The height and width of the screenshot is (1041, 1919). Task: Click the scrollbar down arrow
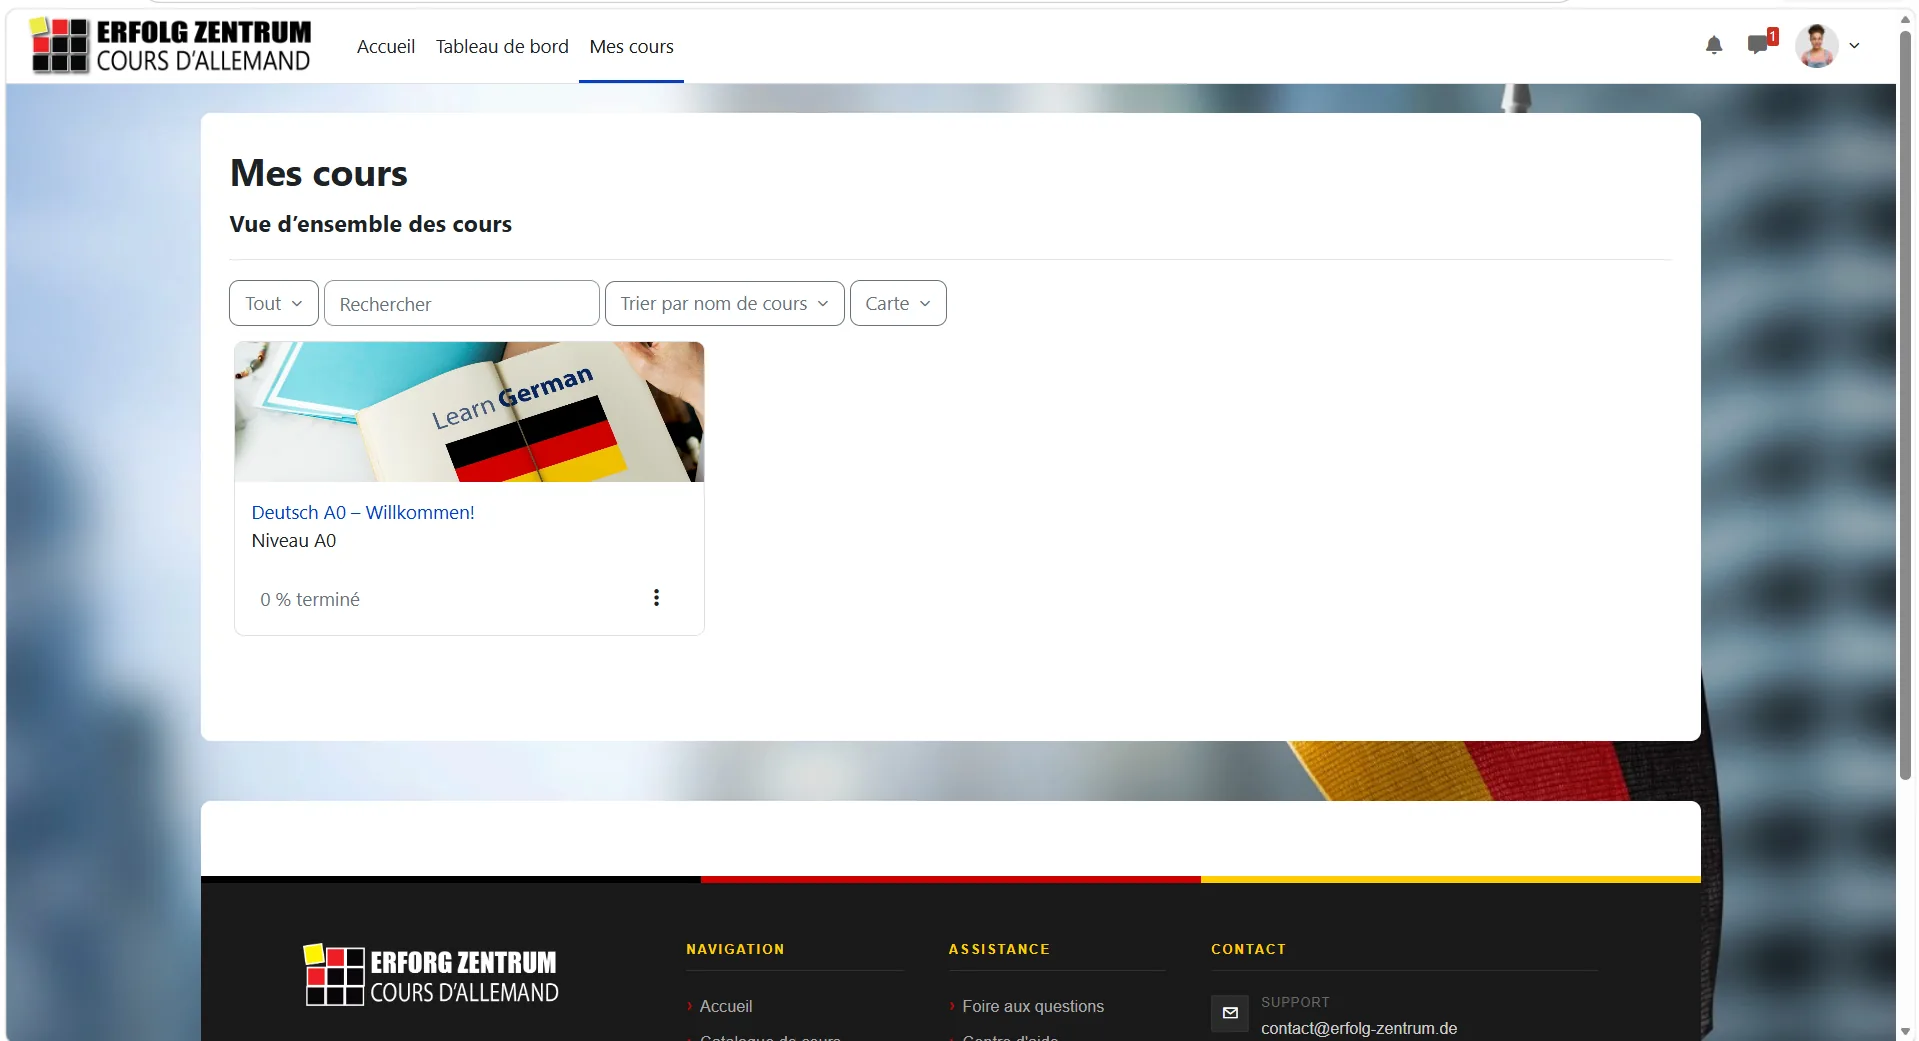click(1905, 1031)
